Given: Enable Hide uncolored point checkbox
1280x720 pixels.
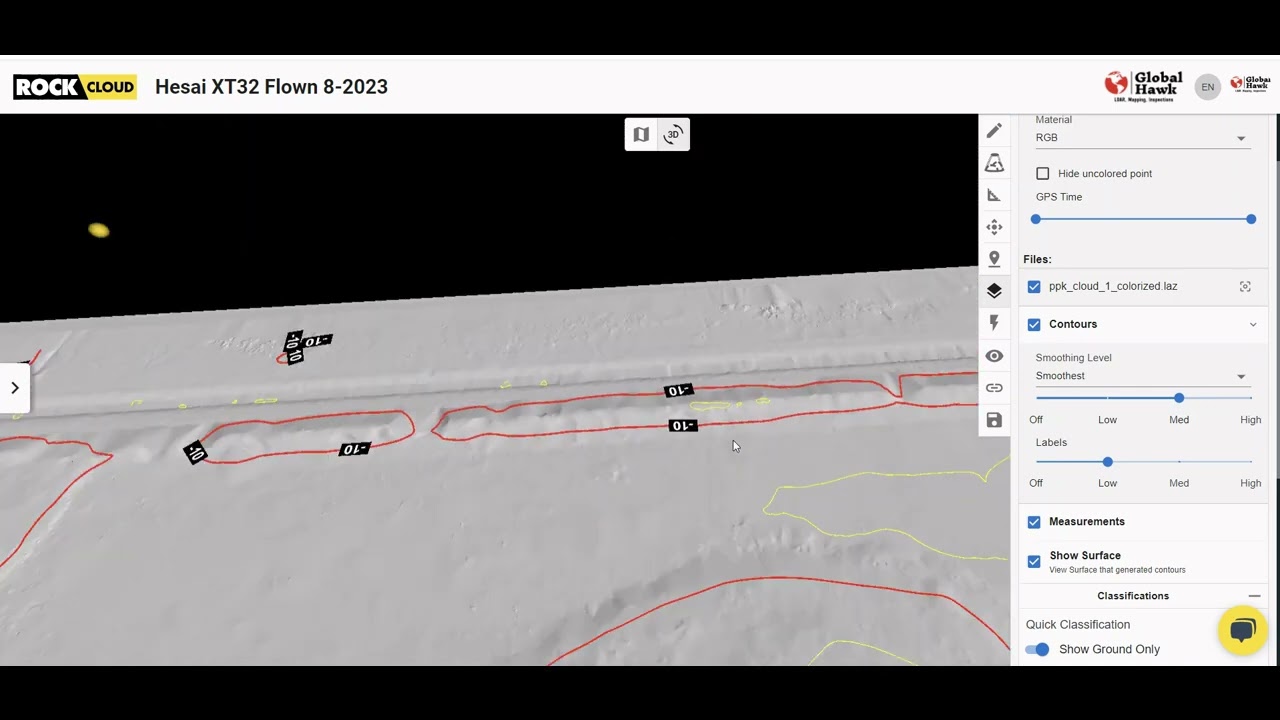Looking at the screenshot, I should click(x=1043, y=173).
